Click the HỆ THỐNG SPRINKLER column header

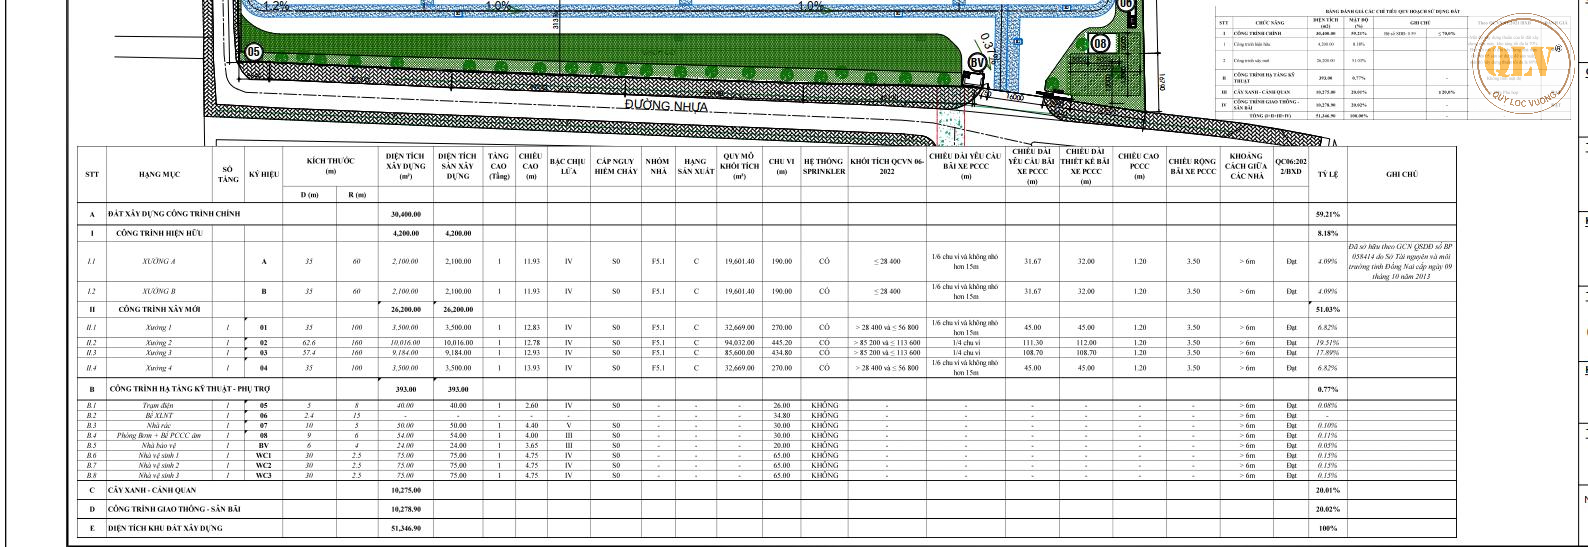coord(823,166)
